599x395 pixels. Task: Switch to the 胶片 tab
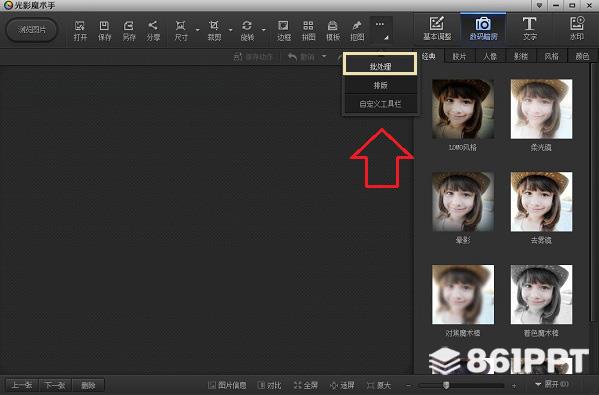(x=459, y=57)
